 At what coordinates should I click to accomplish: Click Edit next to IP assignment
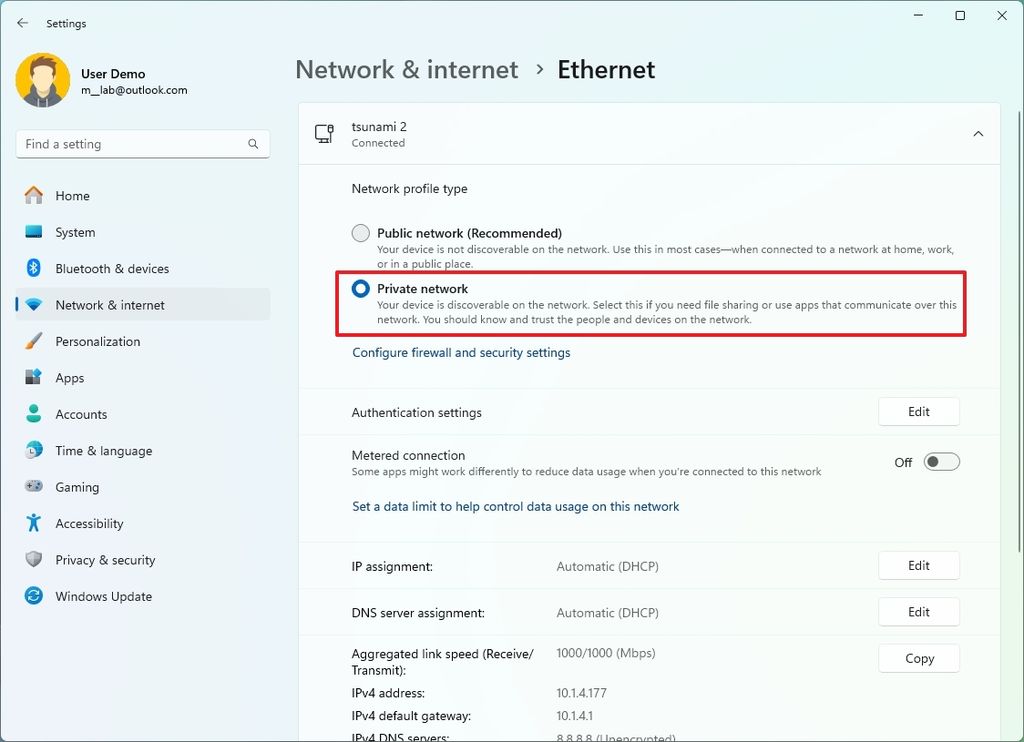918,565
